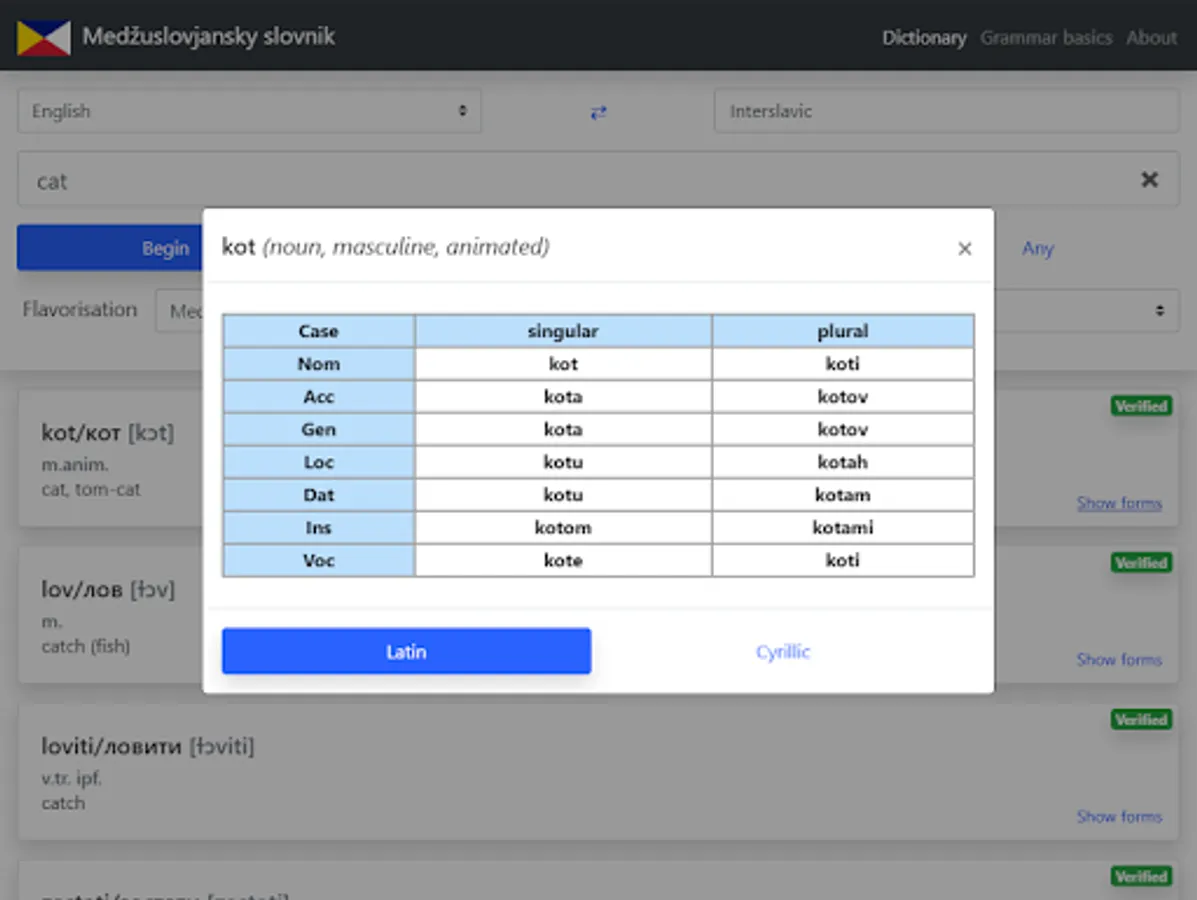Click Verified badge on kot card
Viewport: 1197px width, 900px height.
click(x=1141, y=406)
